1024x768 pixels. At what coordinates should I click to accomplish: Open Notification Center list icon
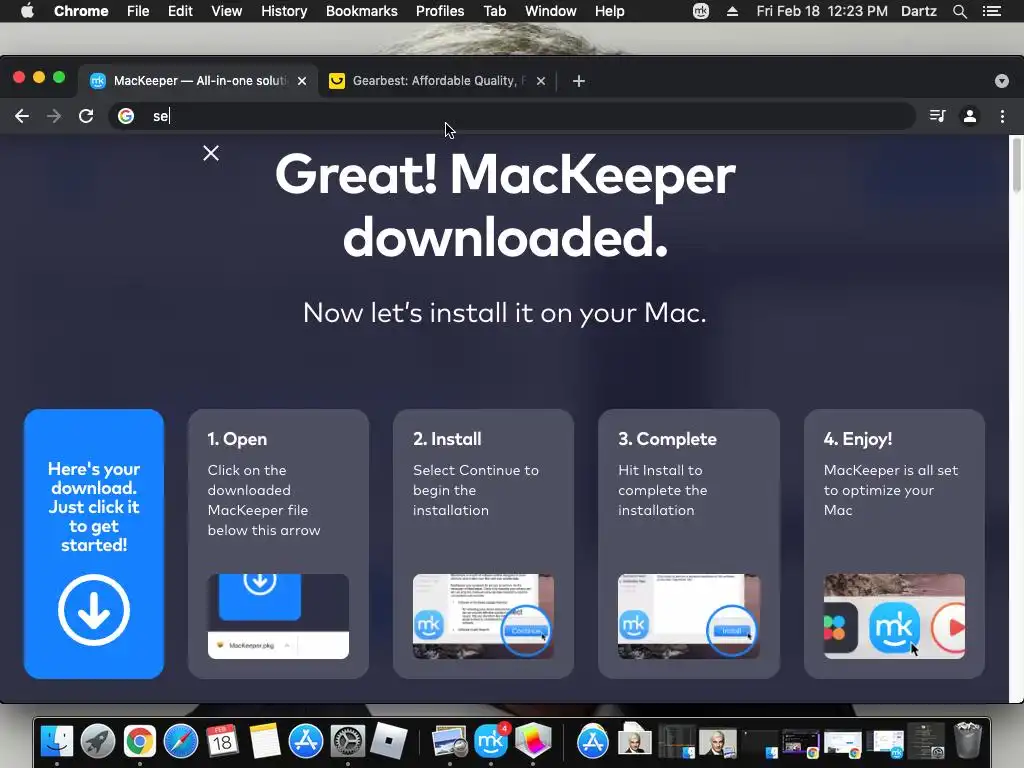click(x=991, y=11)
